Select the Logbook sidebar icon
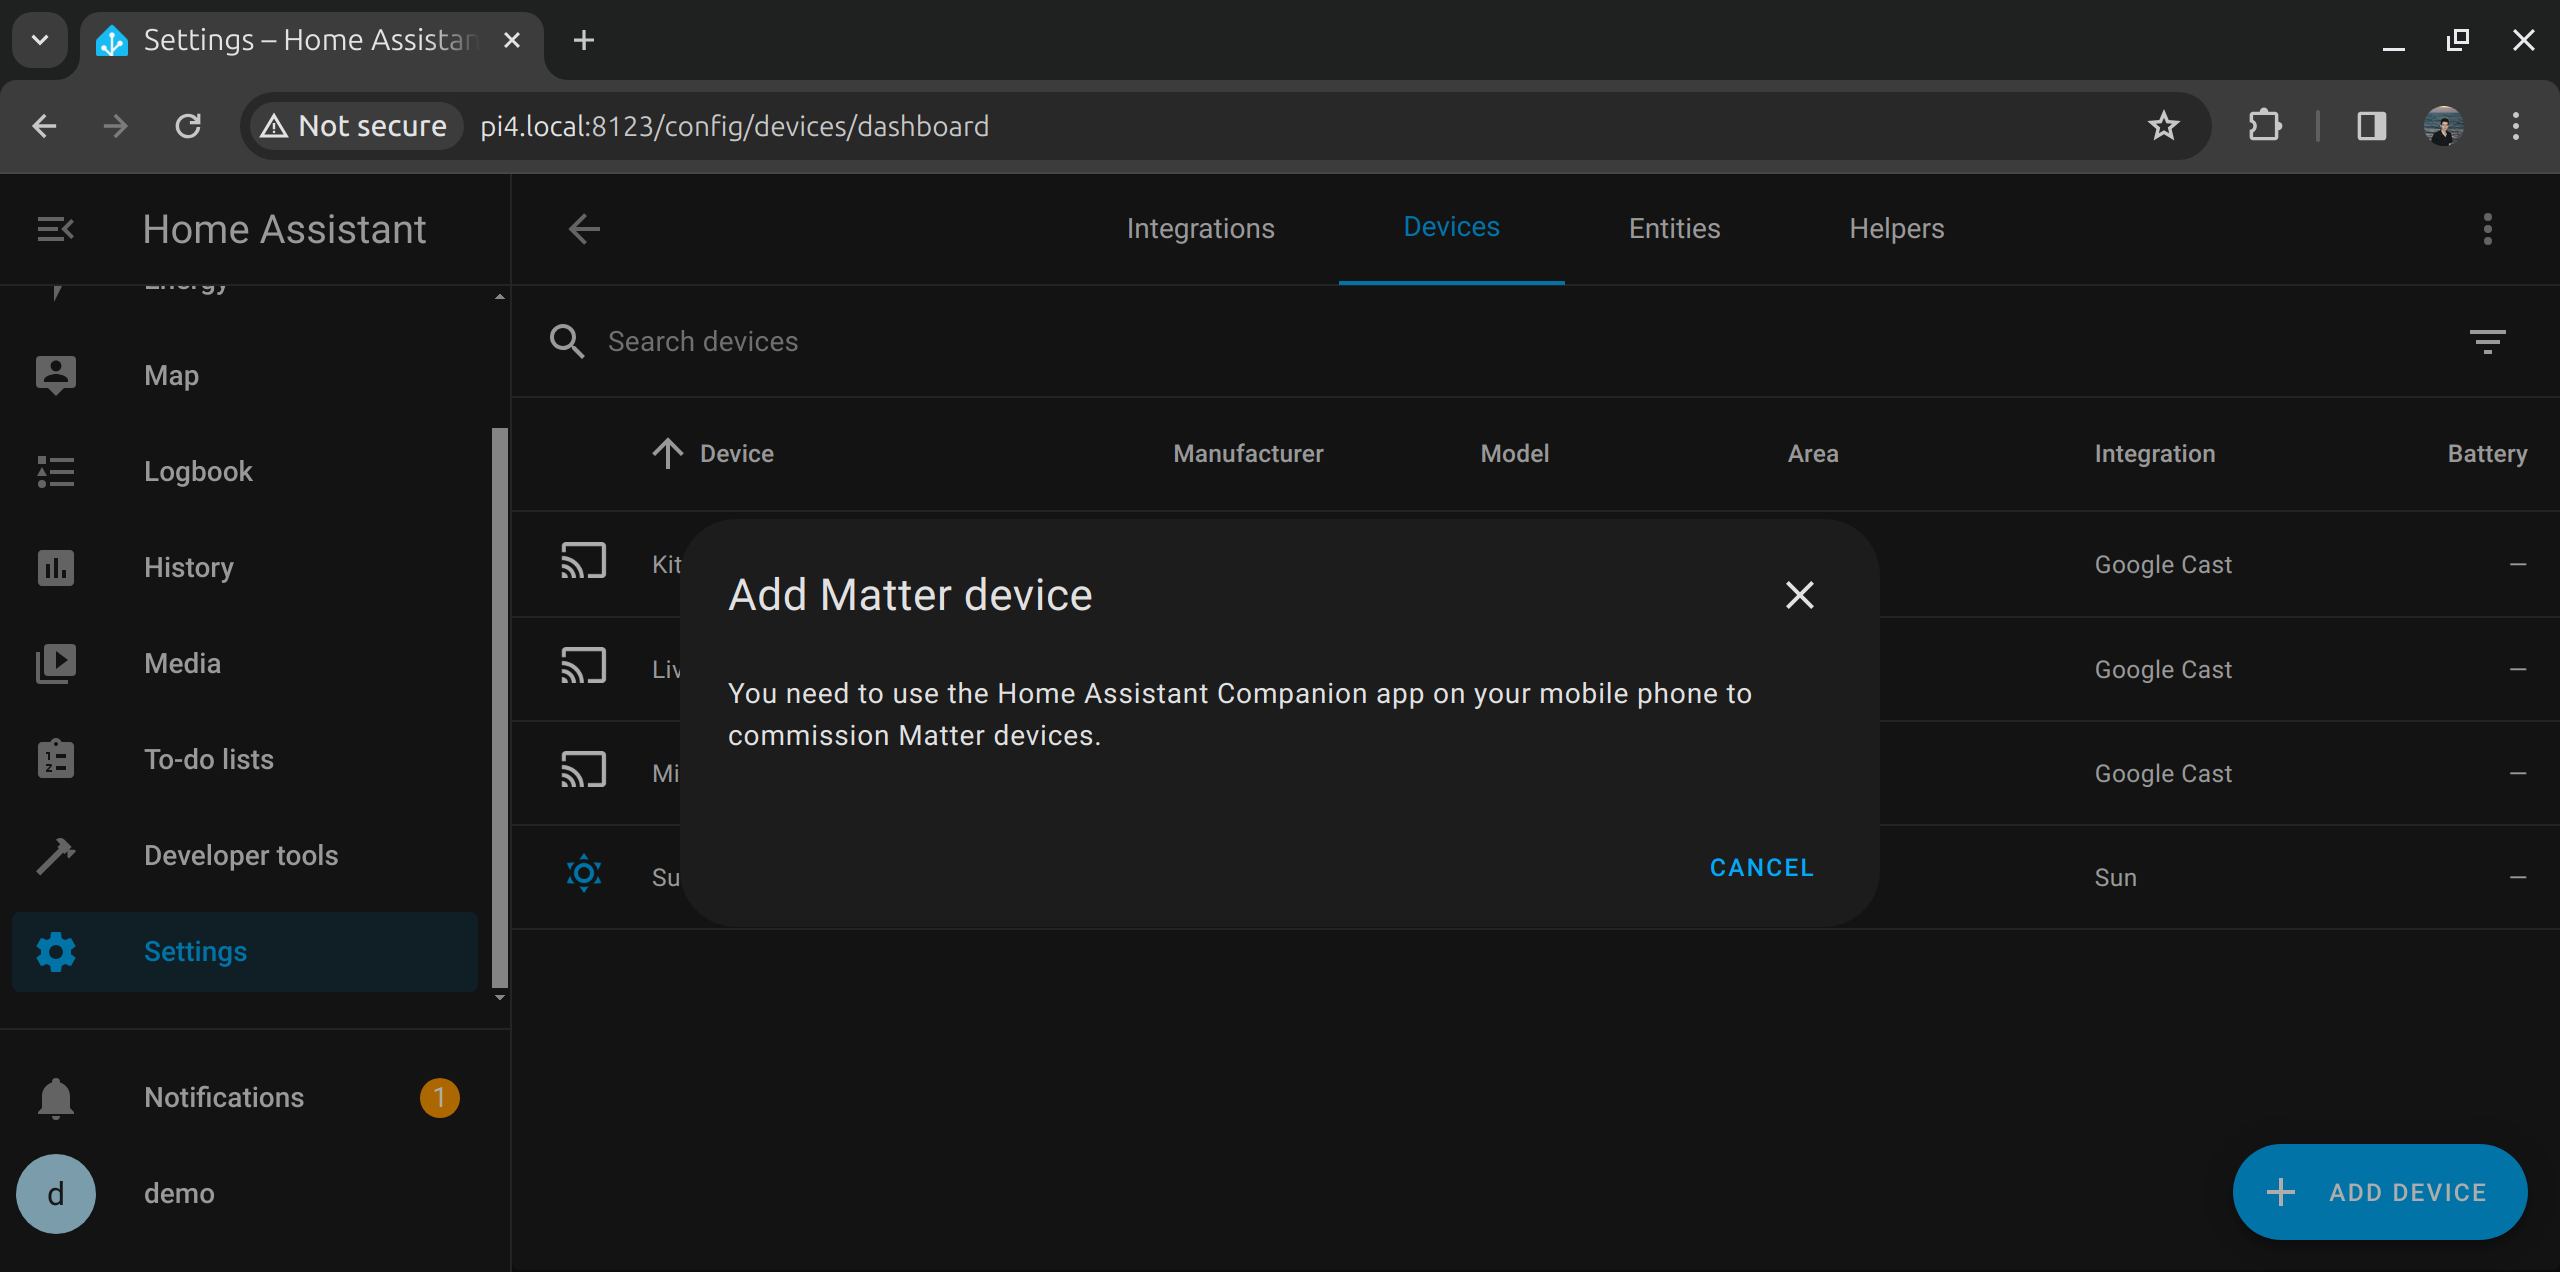 click(55, 471)
